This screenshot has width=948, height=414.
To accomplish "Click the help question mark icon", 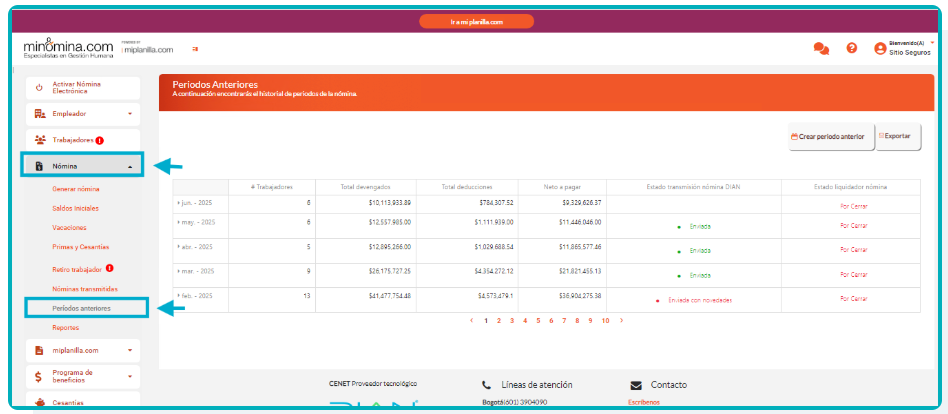I will pos(852,48).
